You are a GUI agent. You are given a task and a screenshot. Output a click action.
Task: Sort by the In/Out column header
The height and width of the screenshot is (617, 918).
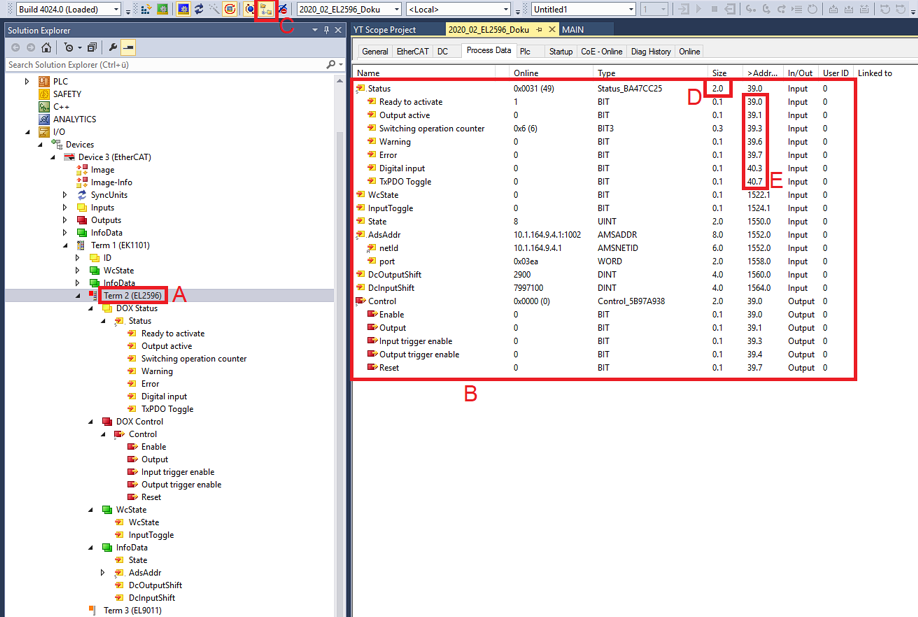point(800,73)
